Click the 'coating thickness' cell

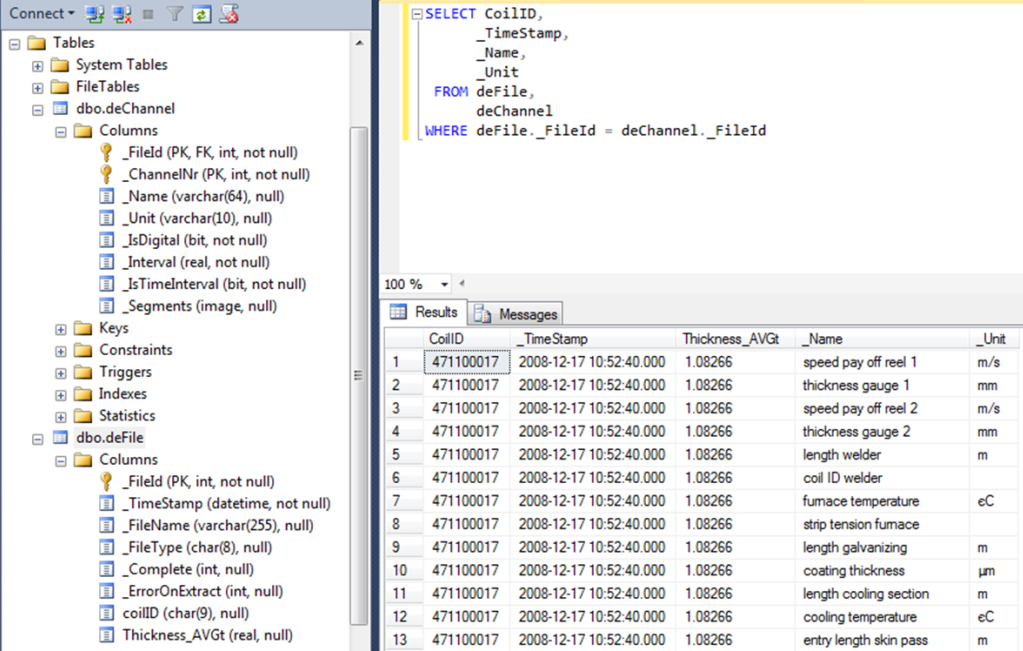click(x=882, y=571)
